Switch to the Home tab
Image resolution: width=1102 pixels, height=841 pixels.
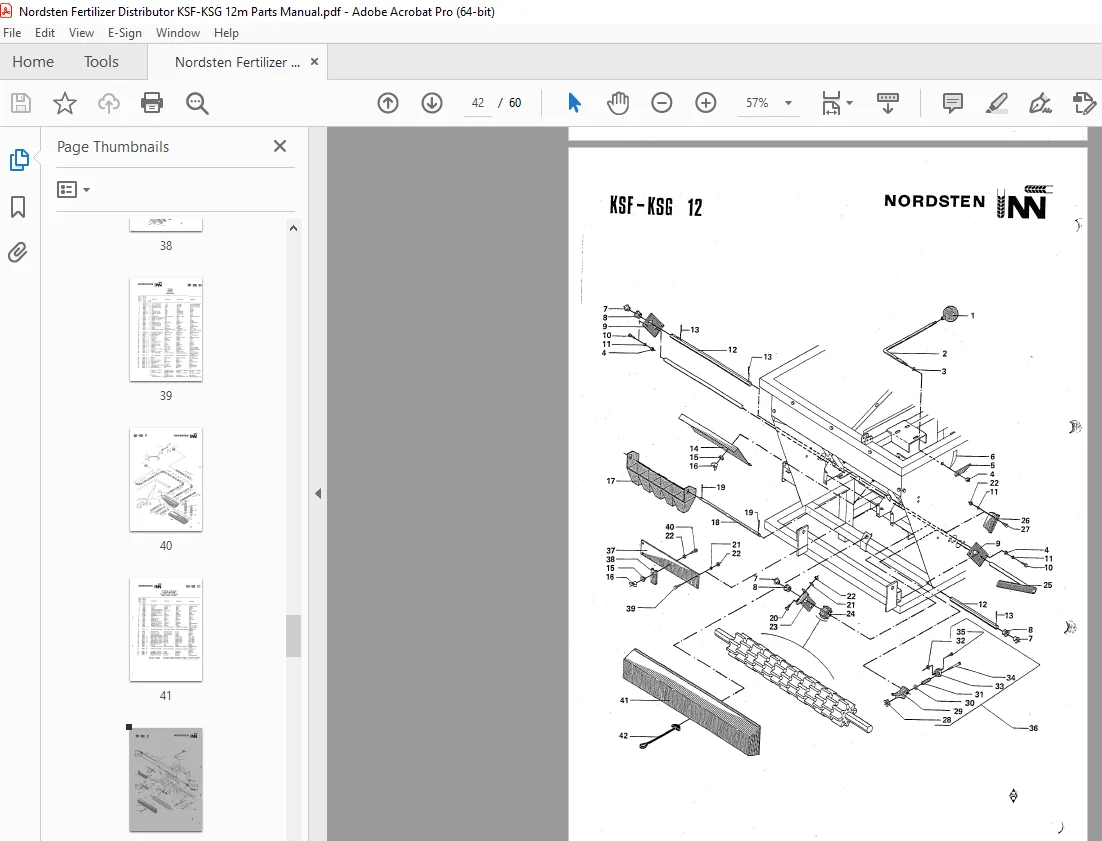click(33, 62)
